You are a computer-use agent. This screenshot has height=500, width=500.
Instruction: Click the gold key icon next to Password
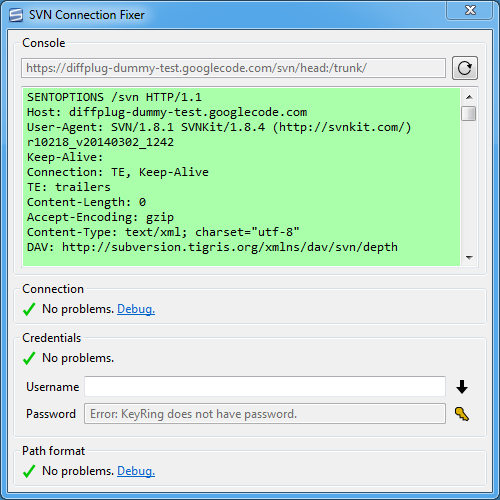[462, 414]
